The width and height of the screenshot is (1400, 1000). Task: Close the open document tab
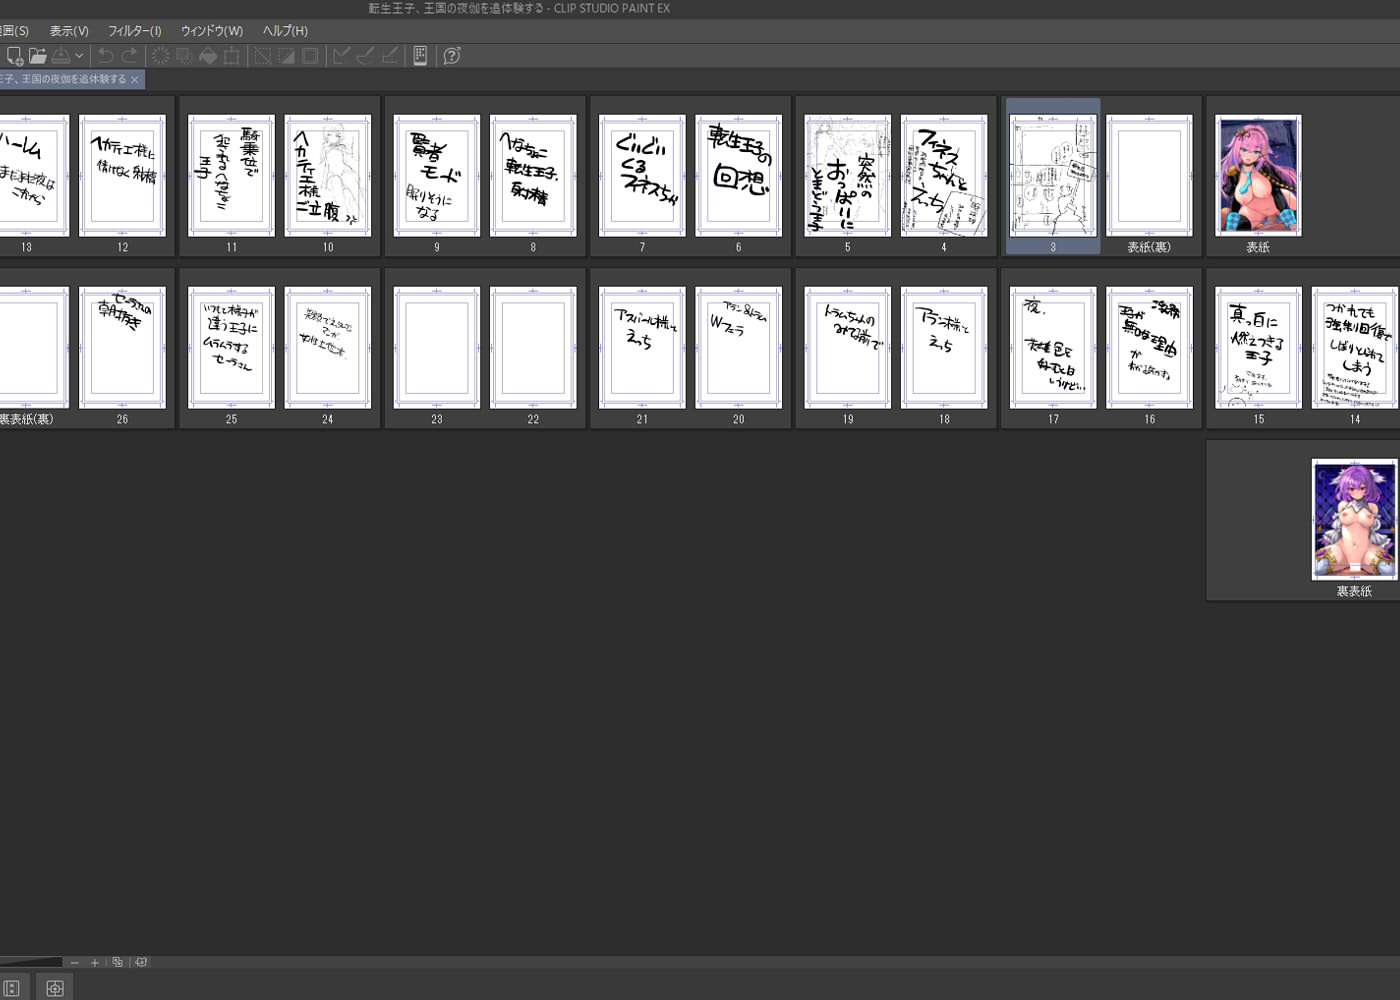click(x=135, y=80)
